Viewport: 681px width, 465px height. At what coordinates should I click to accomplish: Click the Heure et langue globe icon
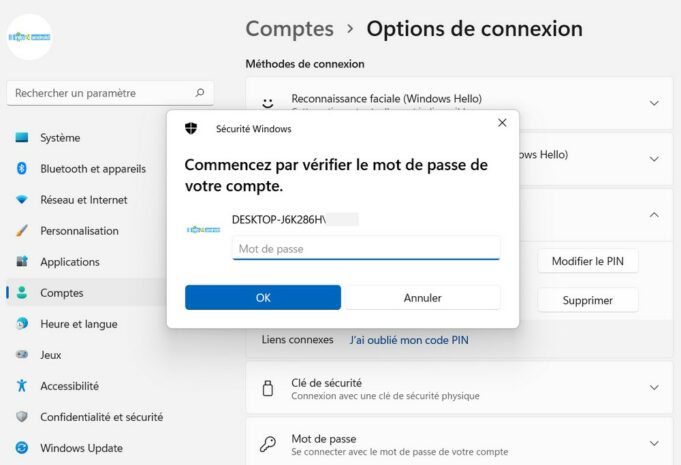[22, 324]
